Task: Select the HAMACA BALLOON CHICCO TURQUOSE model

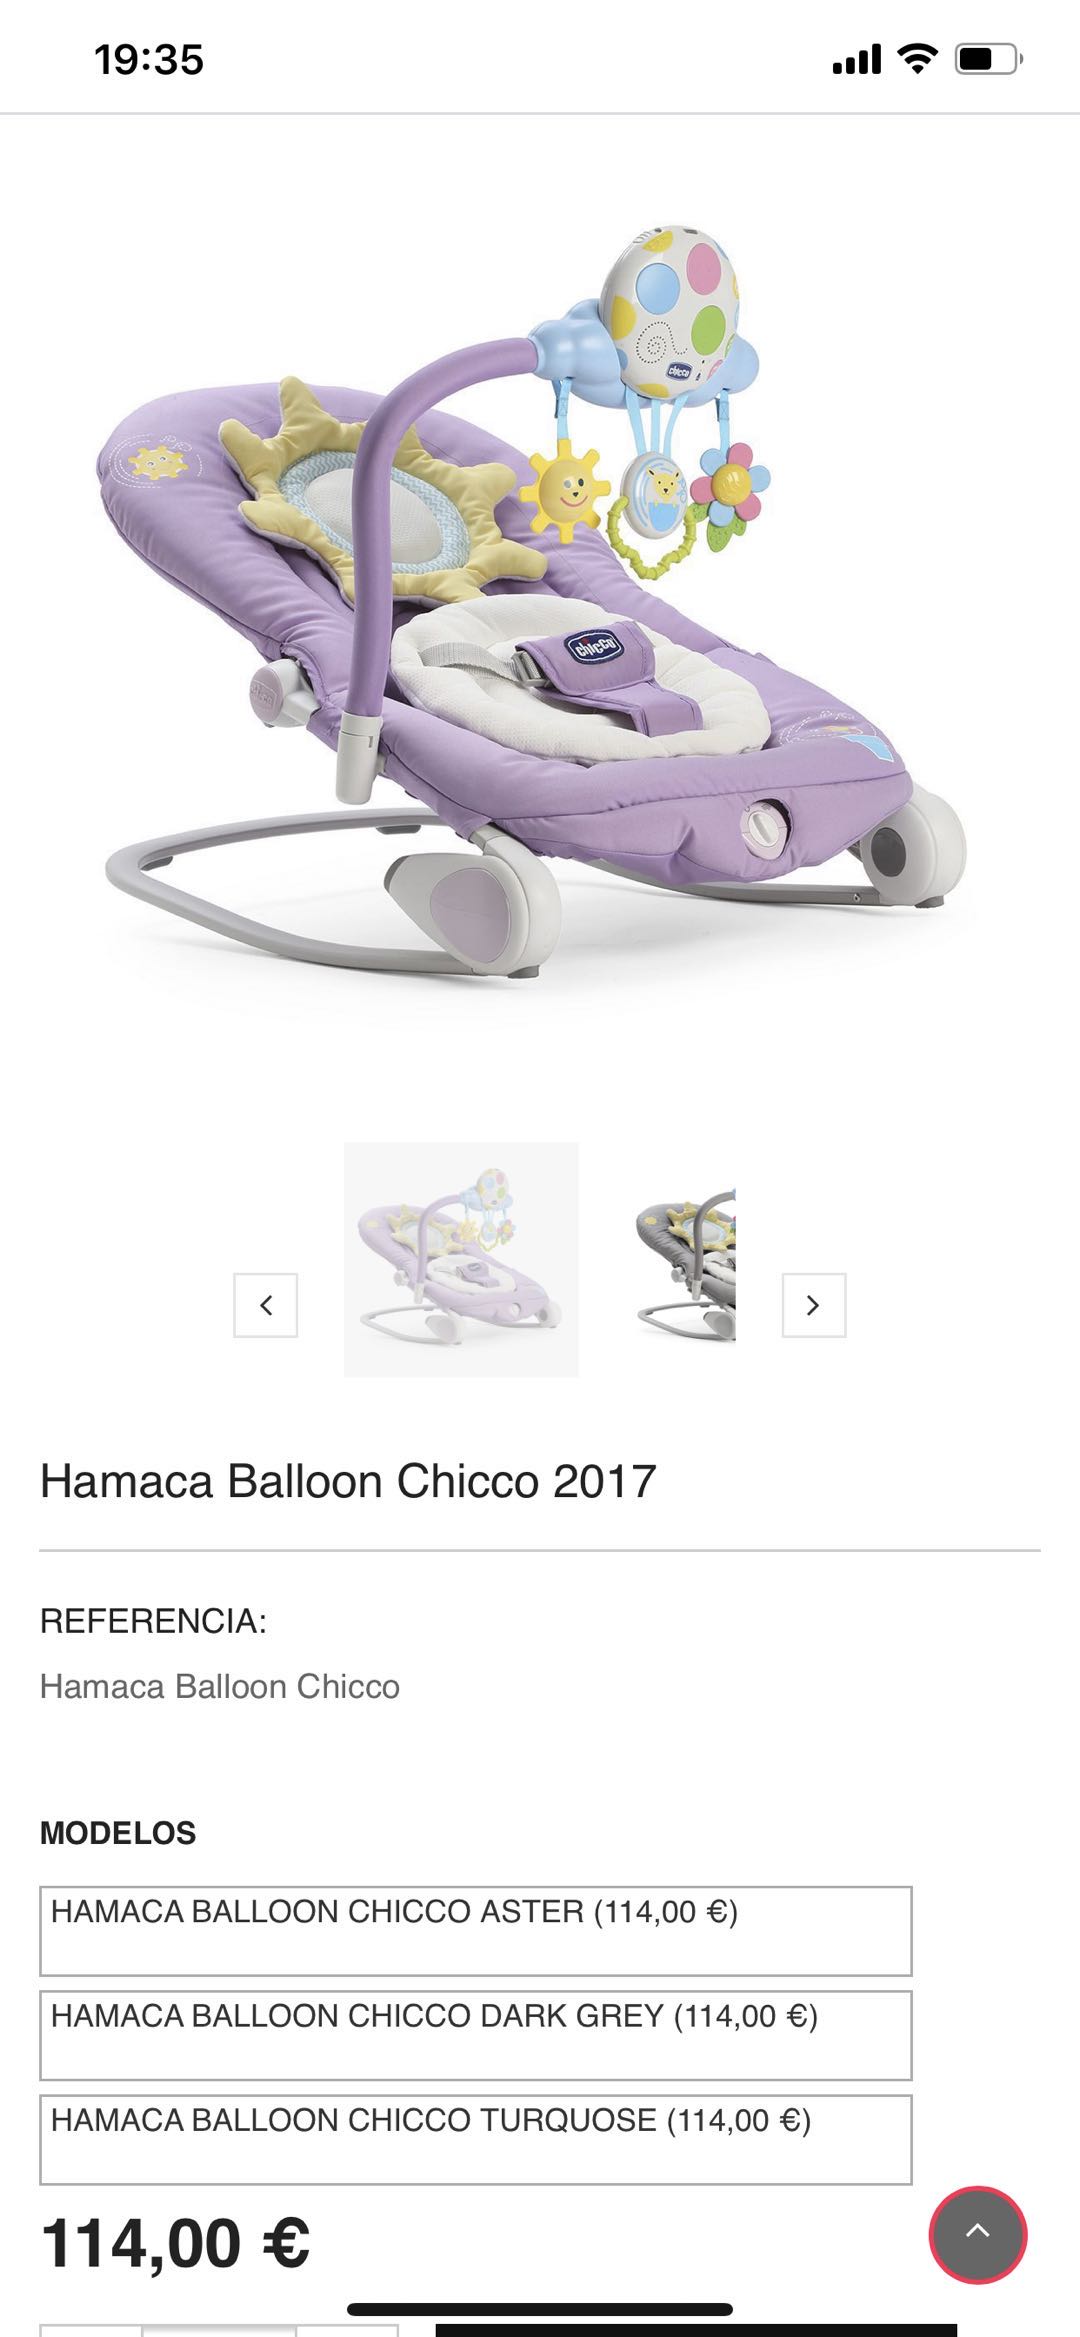Action: (x=476, y=2138)
